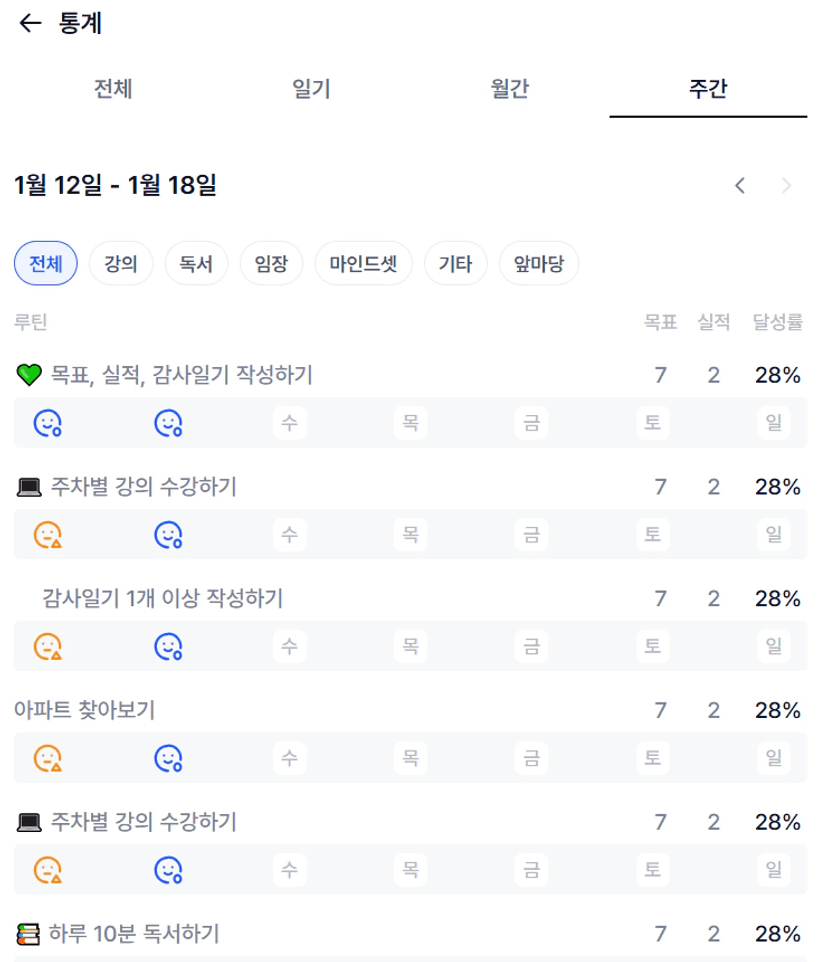The width and height of the screenshot is (827, 962).
Task: Click the next week right chevron
Action: click(x=786, y=185)
